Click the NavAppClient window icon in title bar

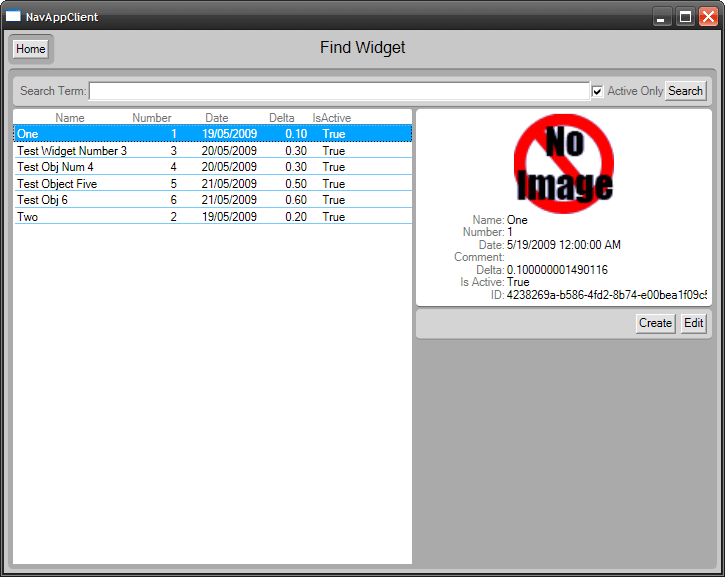click(13, 17)
